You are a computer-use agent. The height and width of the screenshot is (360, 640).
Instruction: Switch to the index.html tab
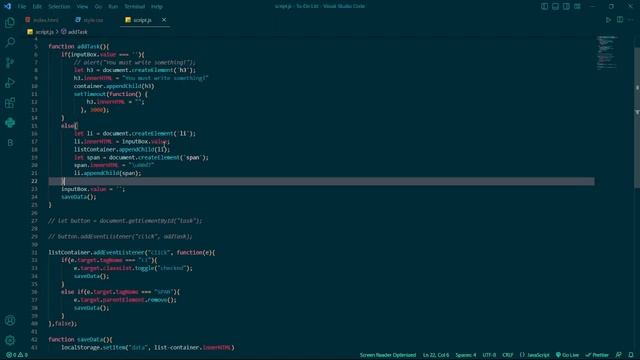click(x=42, y=20)
